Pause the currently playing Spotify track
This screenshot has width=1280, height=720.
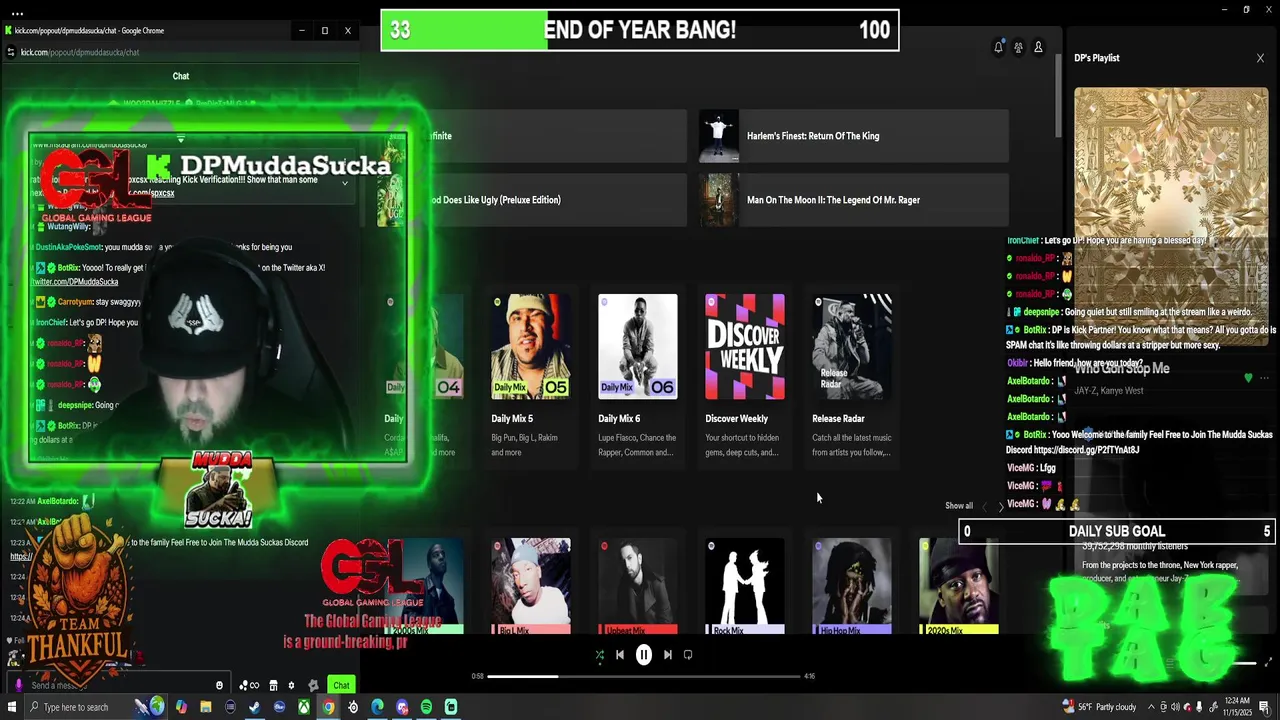(x=644, y=655)
